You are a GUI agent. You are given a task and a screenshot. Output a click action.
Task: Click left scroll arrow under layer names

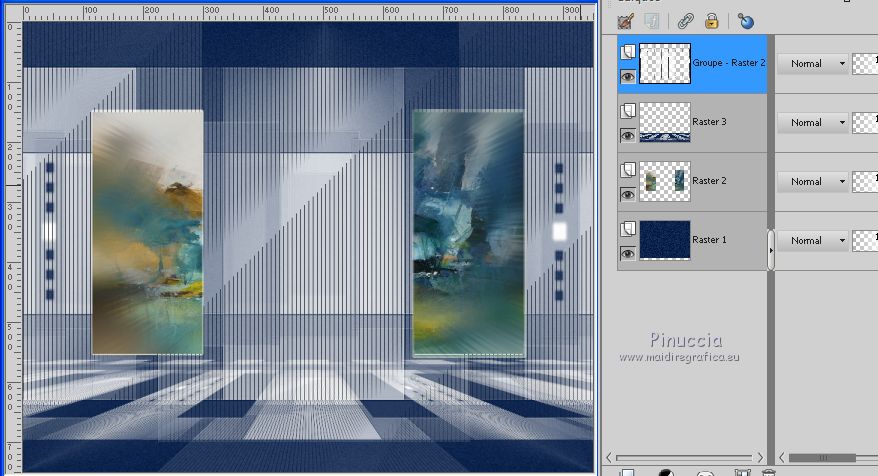click(609, 458)
